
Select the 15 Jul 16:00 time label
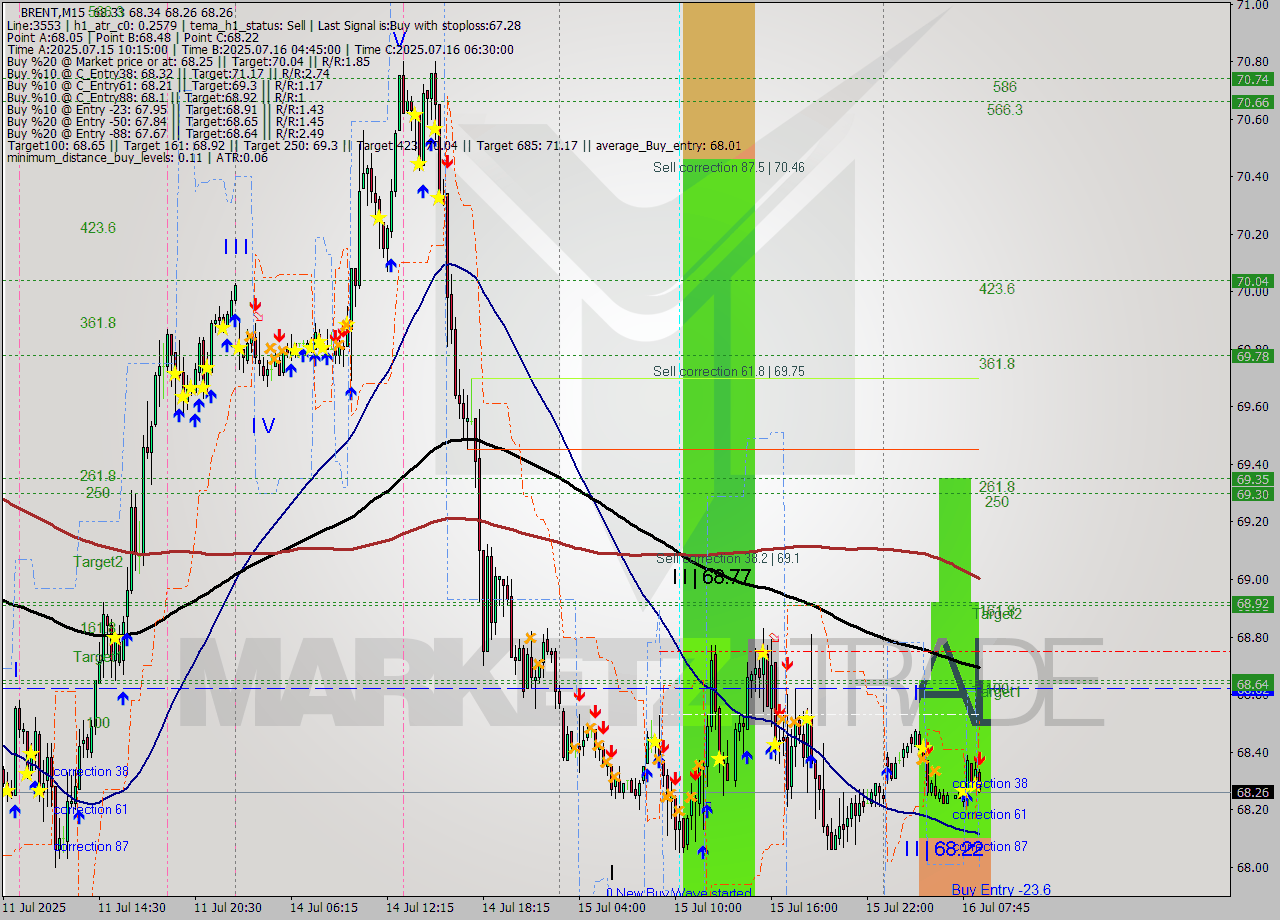[803, 908]
